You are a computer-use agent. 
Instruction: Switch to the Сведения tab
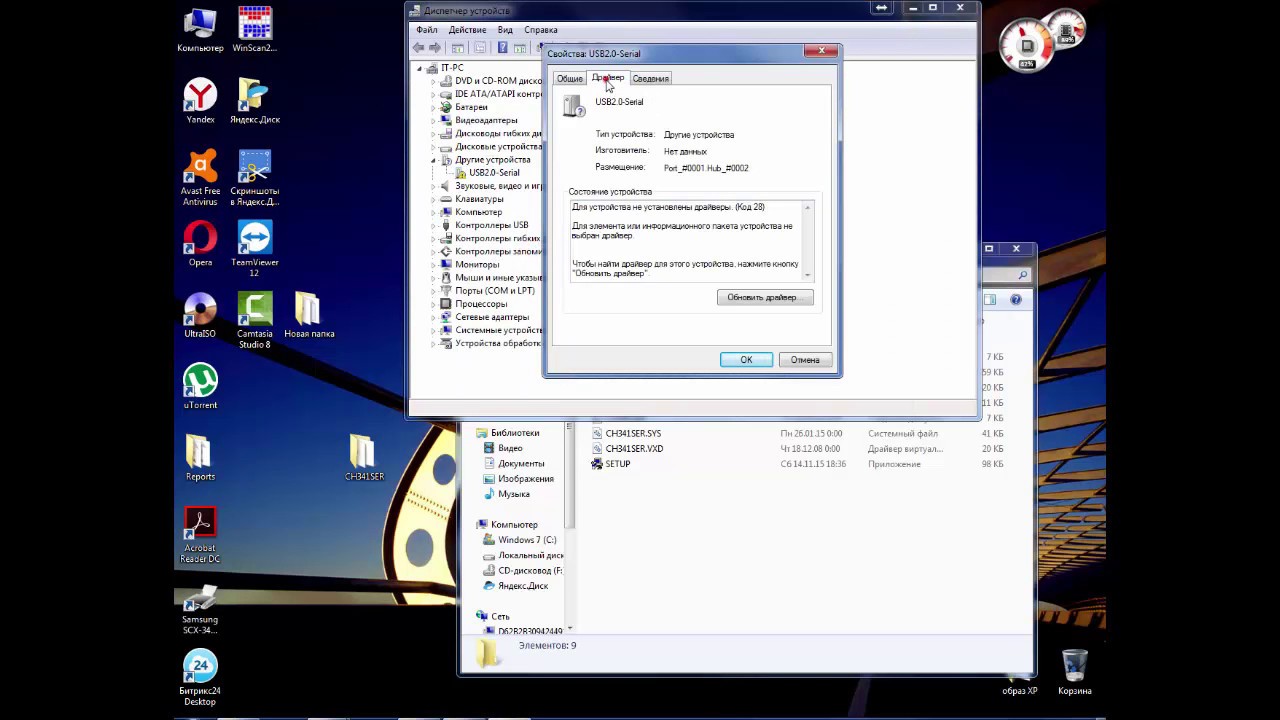click(650, 79)
